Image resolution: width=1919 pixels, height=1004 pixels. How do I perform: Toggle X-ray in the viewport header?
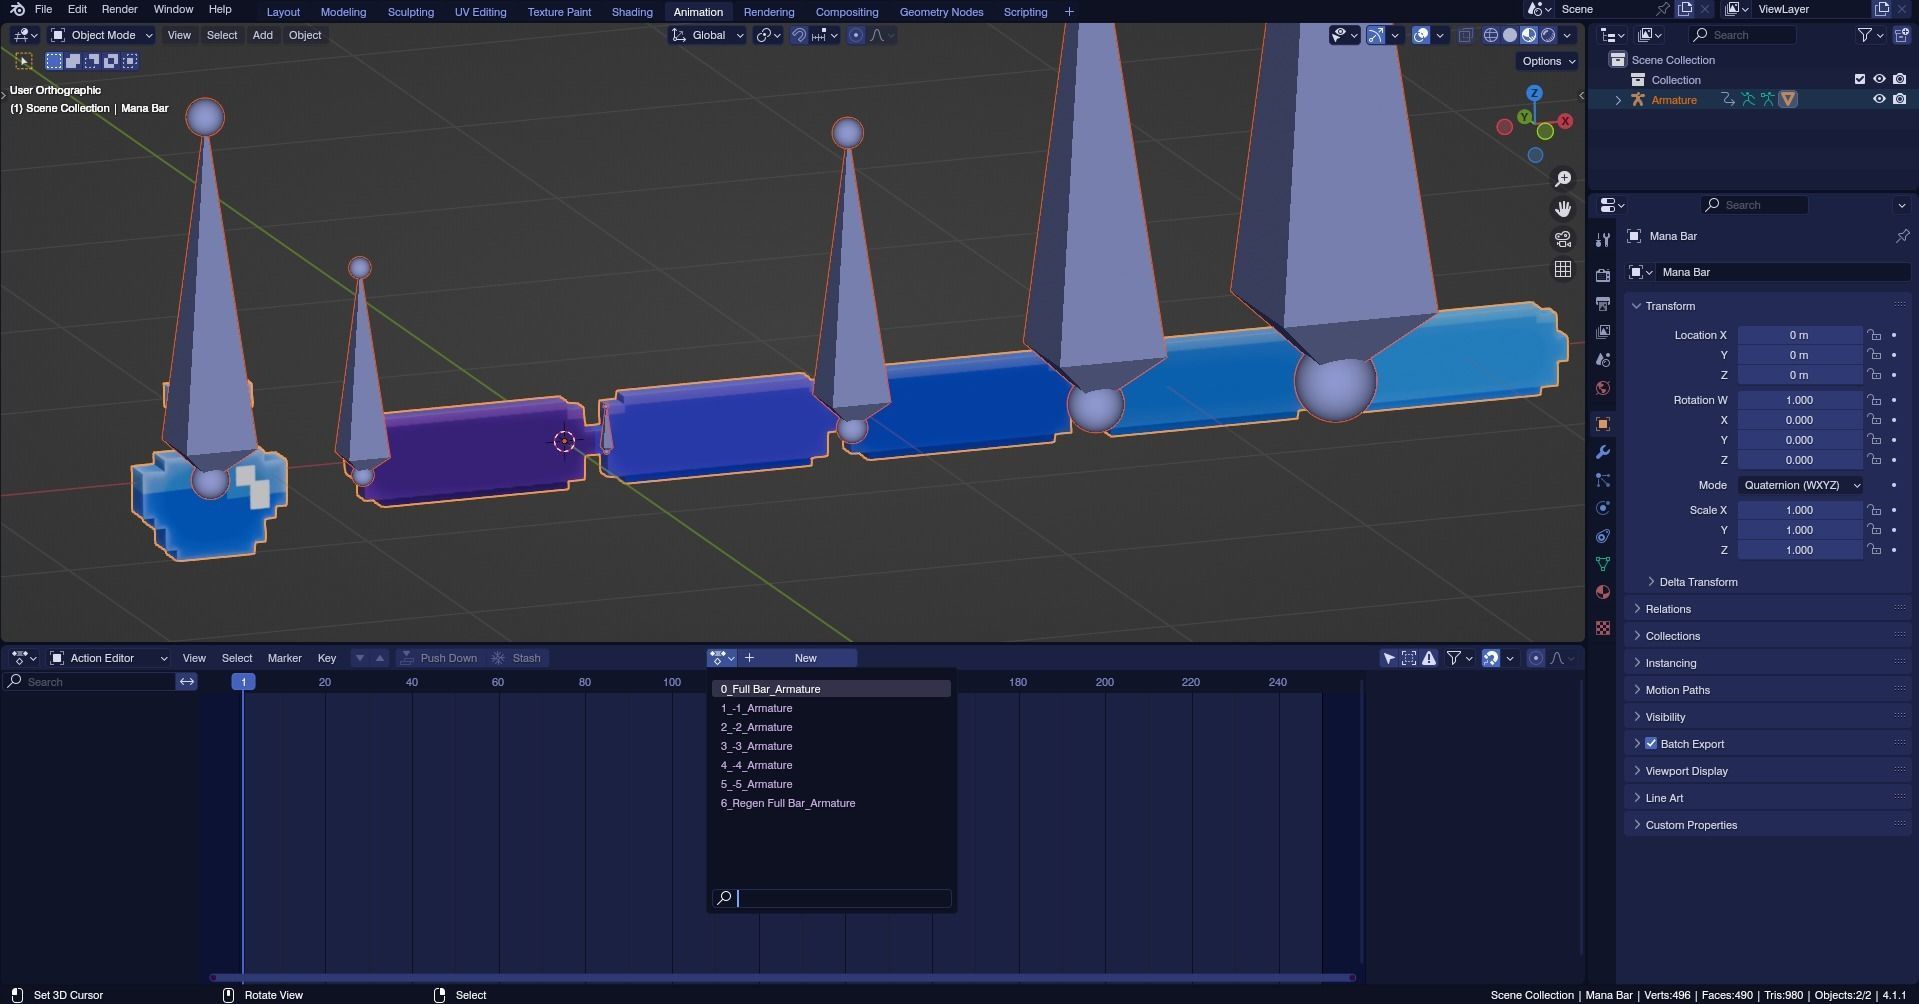click(1465, 35)
